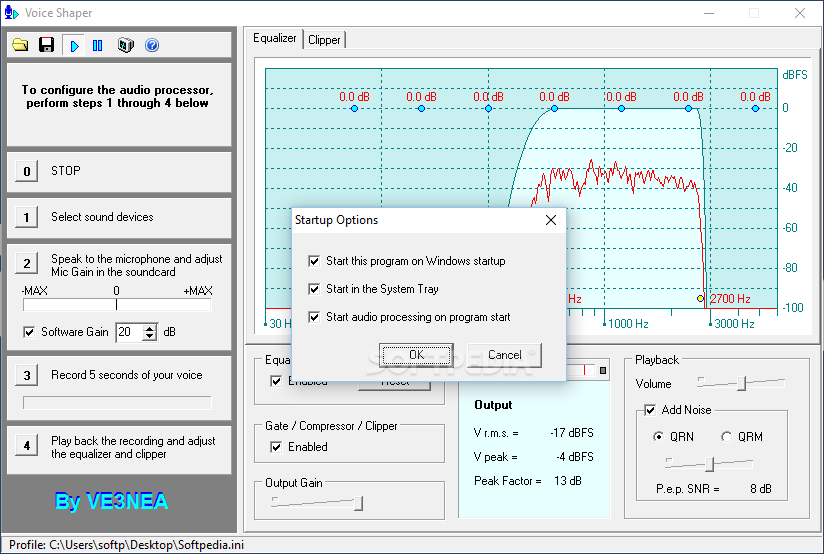Click the Output Gain slider handle
This screenshot has height=554, width=824.
(x=358, y=503)
